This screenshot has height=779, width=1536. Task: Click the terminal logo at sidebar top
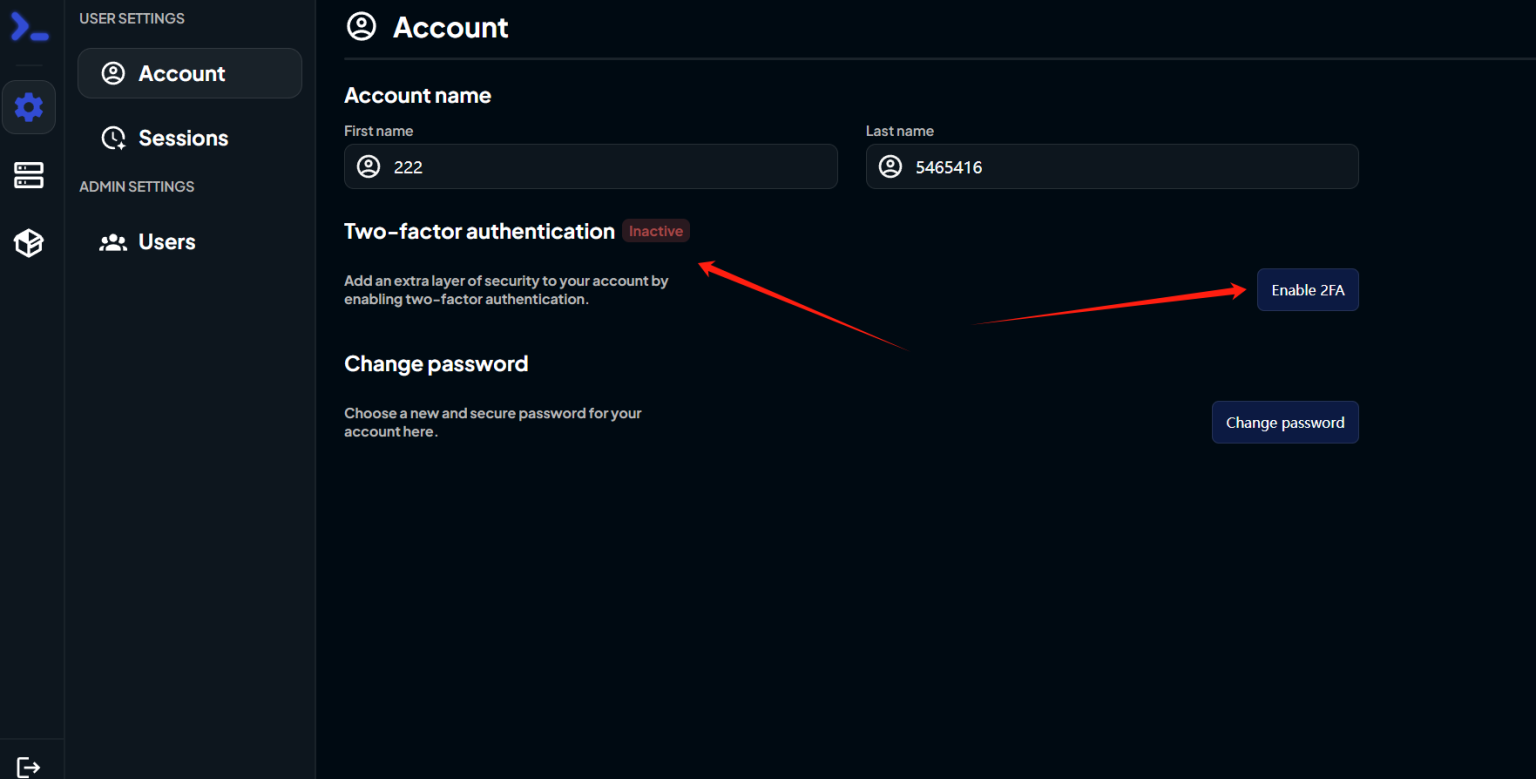29,27
